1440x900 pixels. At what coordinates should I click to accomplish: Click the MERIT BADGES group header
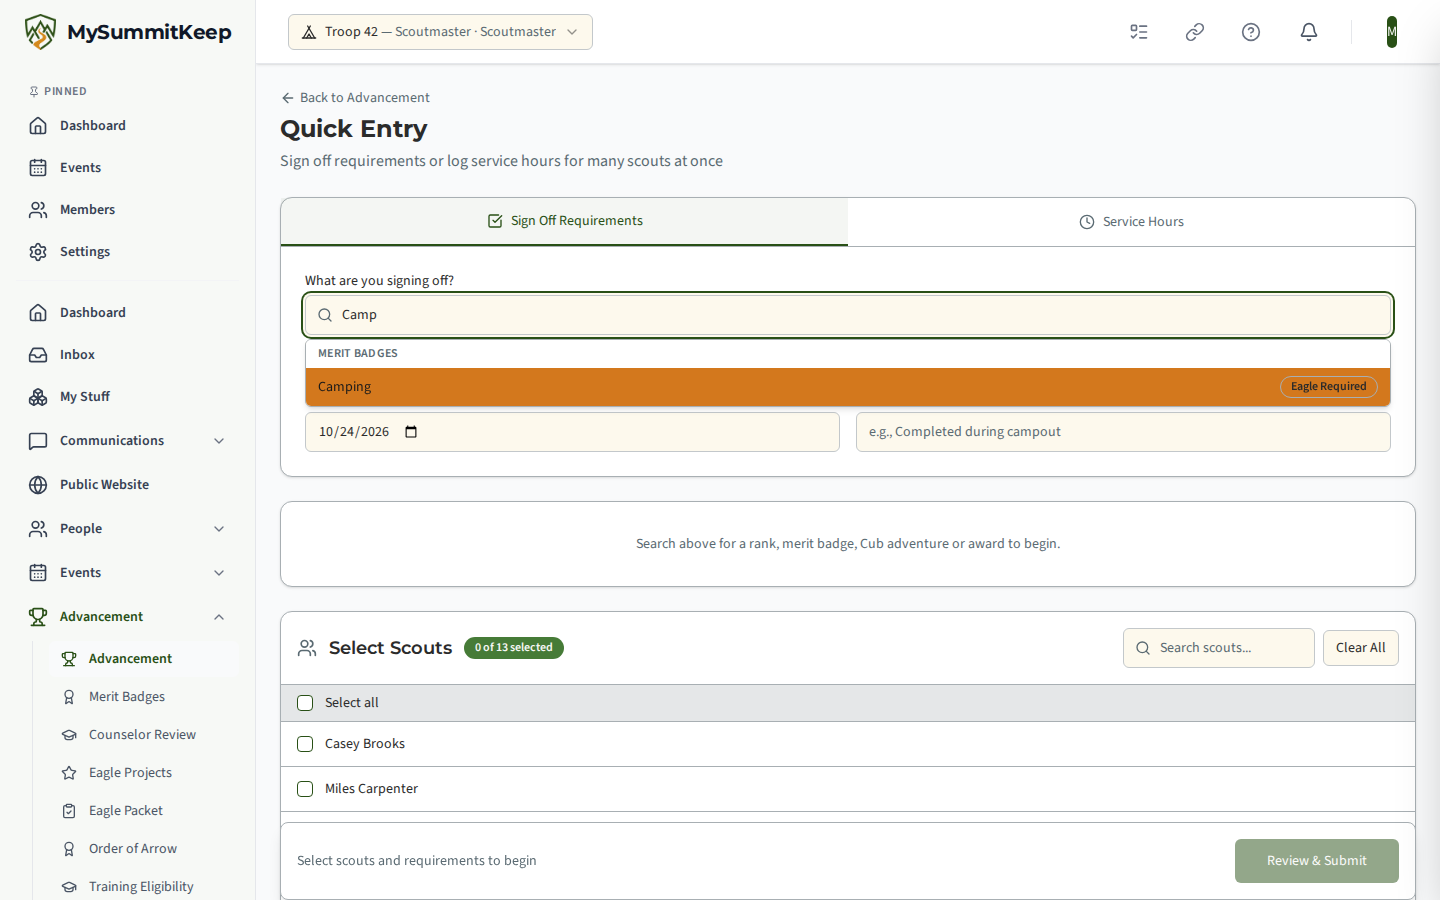click(358, 354)
